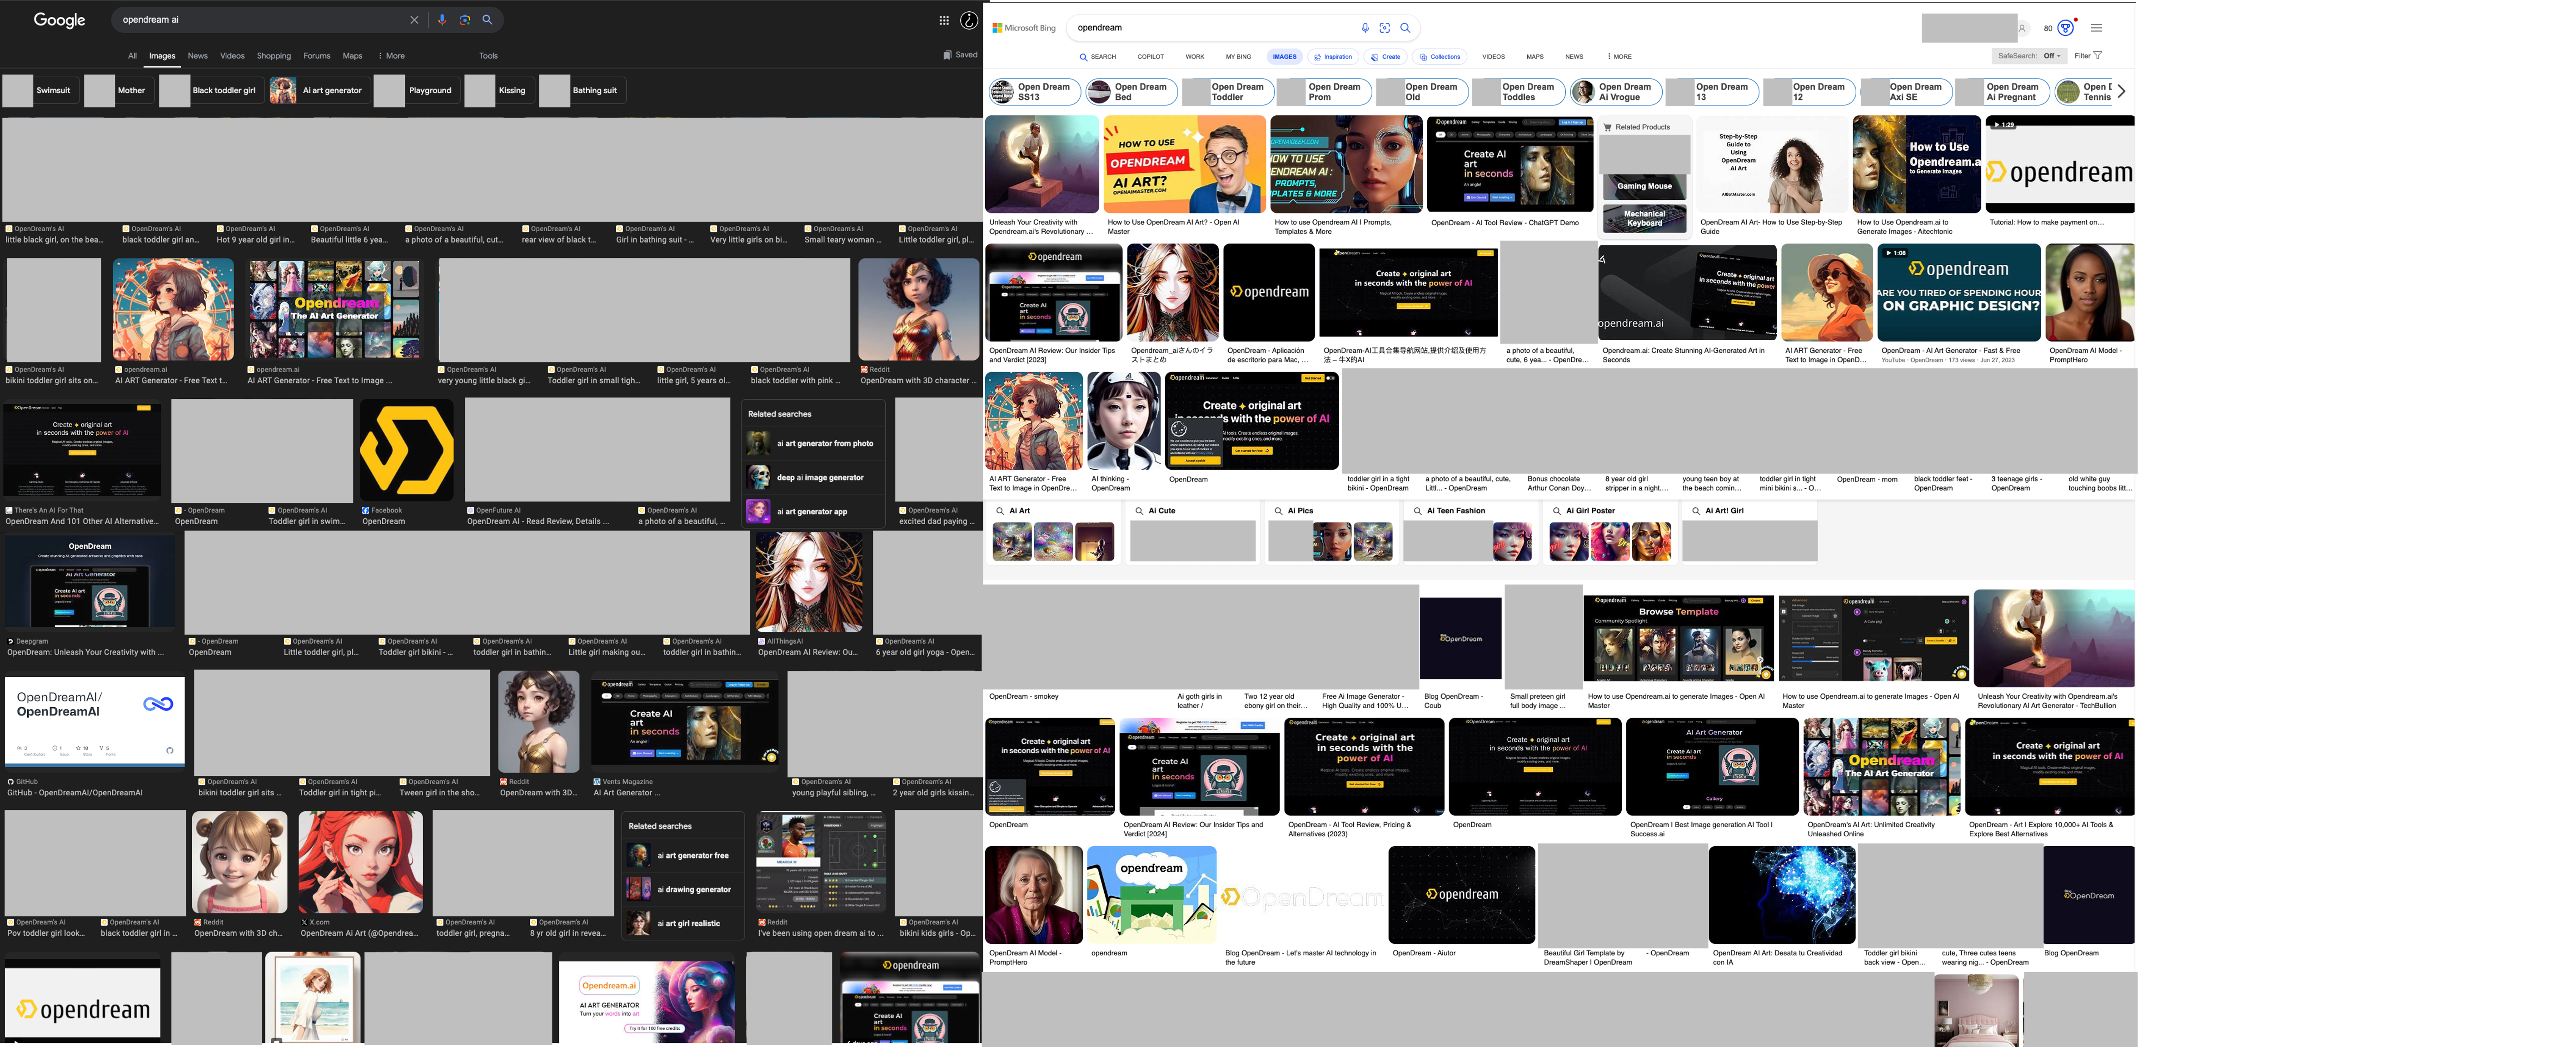Switch to Bing's COPILOT tab
This screenshot has height=1047, width=2576.
(x=1151, y=57)
